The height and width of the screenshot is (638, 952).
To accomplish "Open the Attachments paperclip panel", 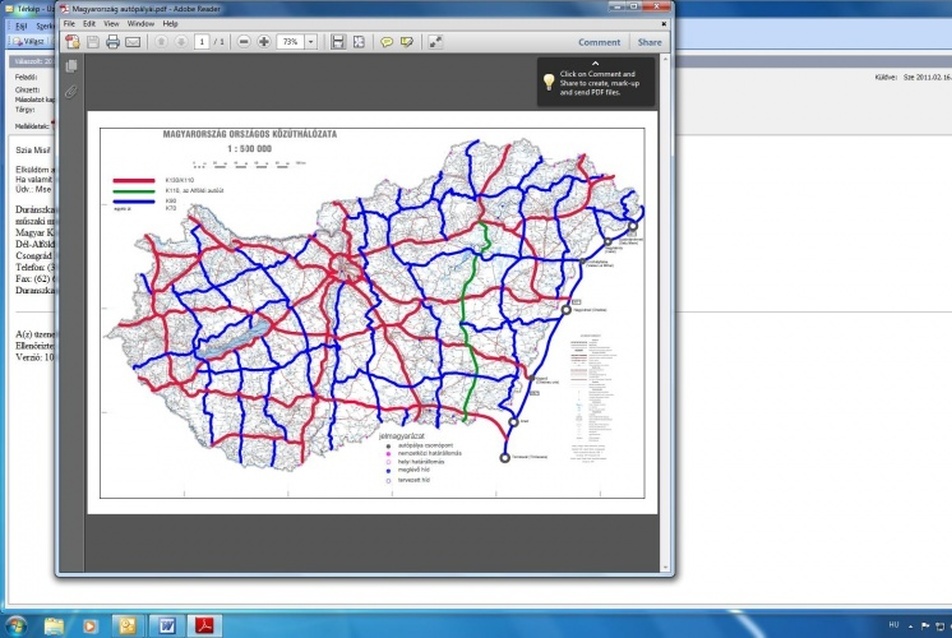I will (x=72, y=92).
